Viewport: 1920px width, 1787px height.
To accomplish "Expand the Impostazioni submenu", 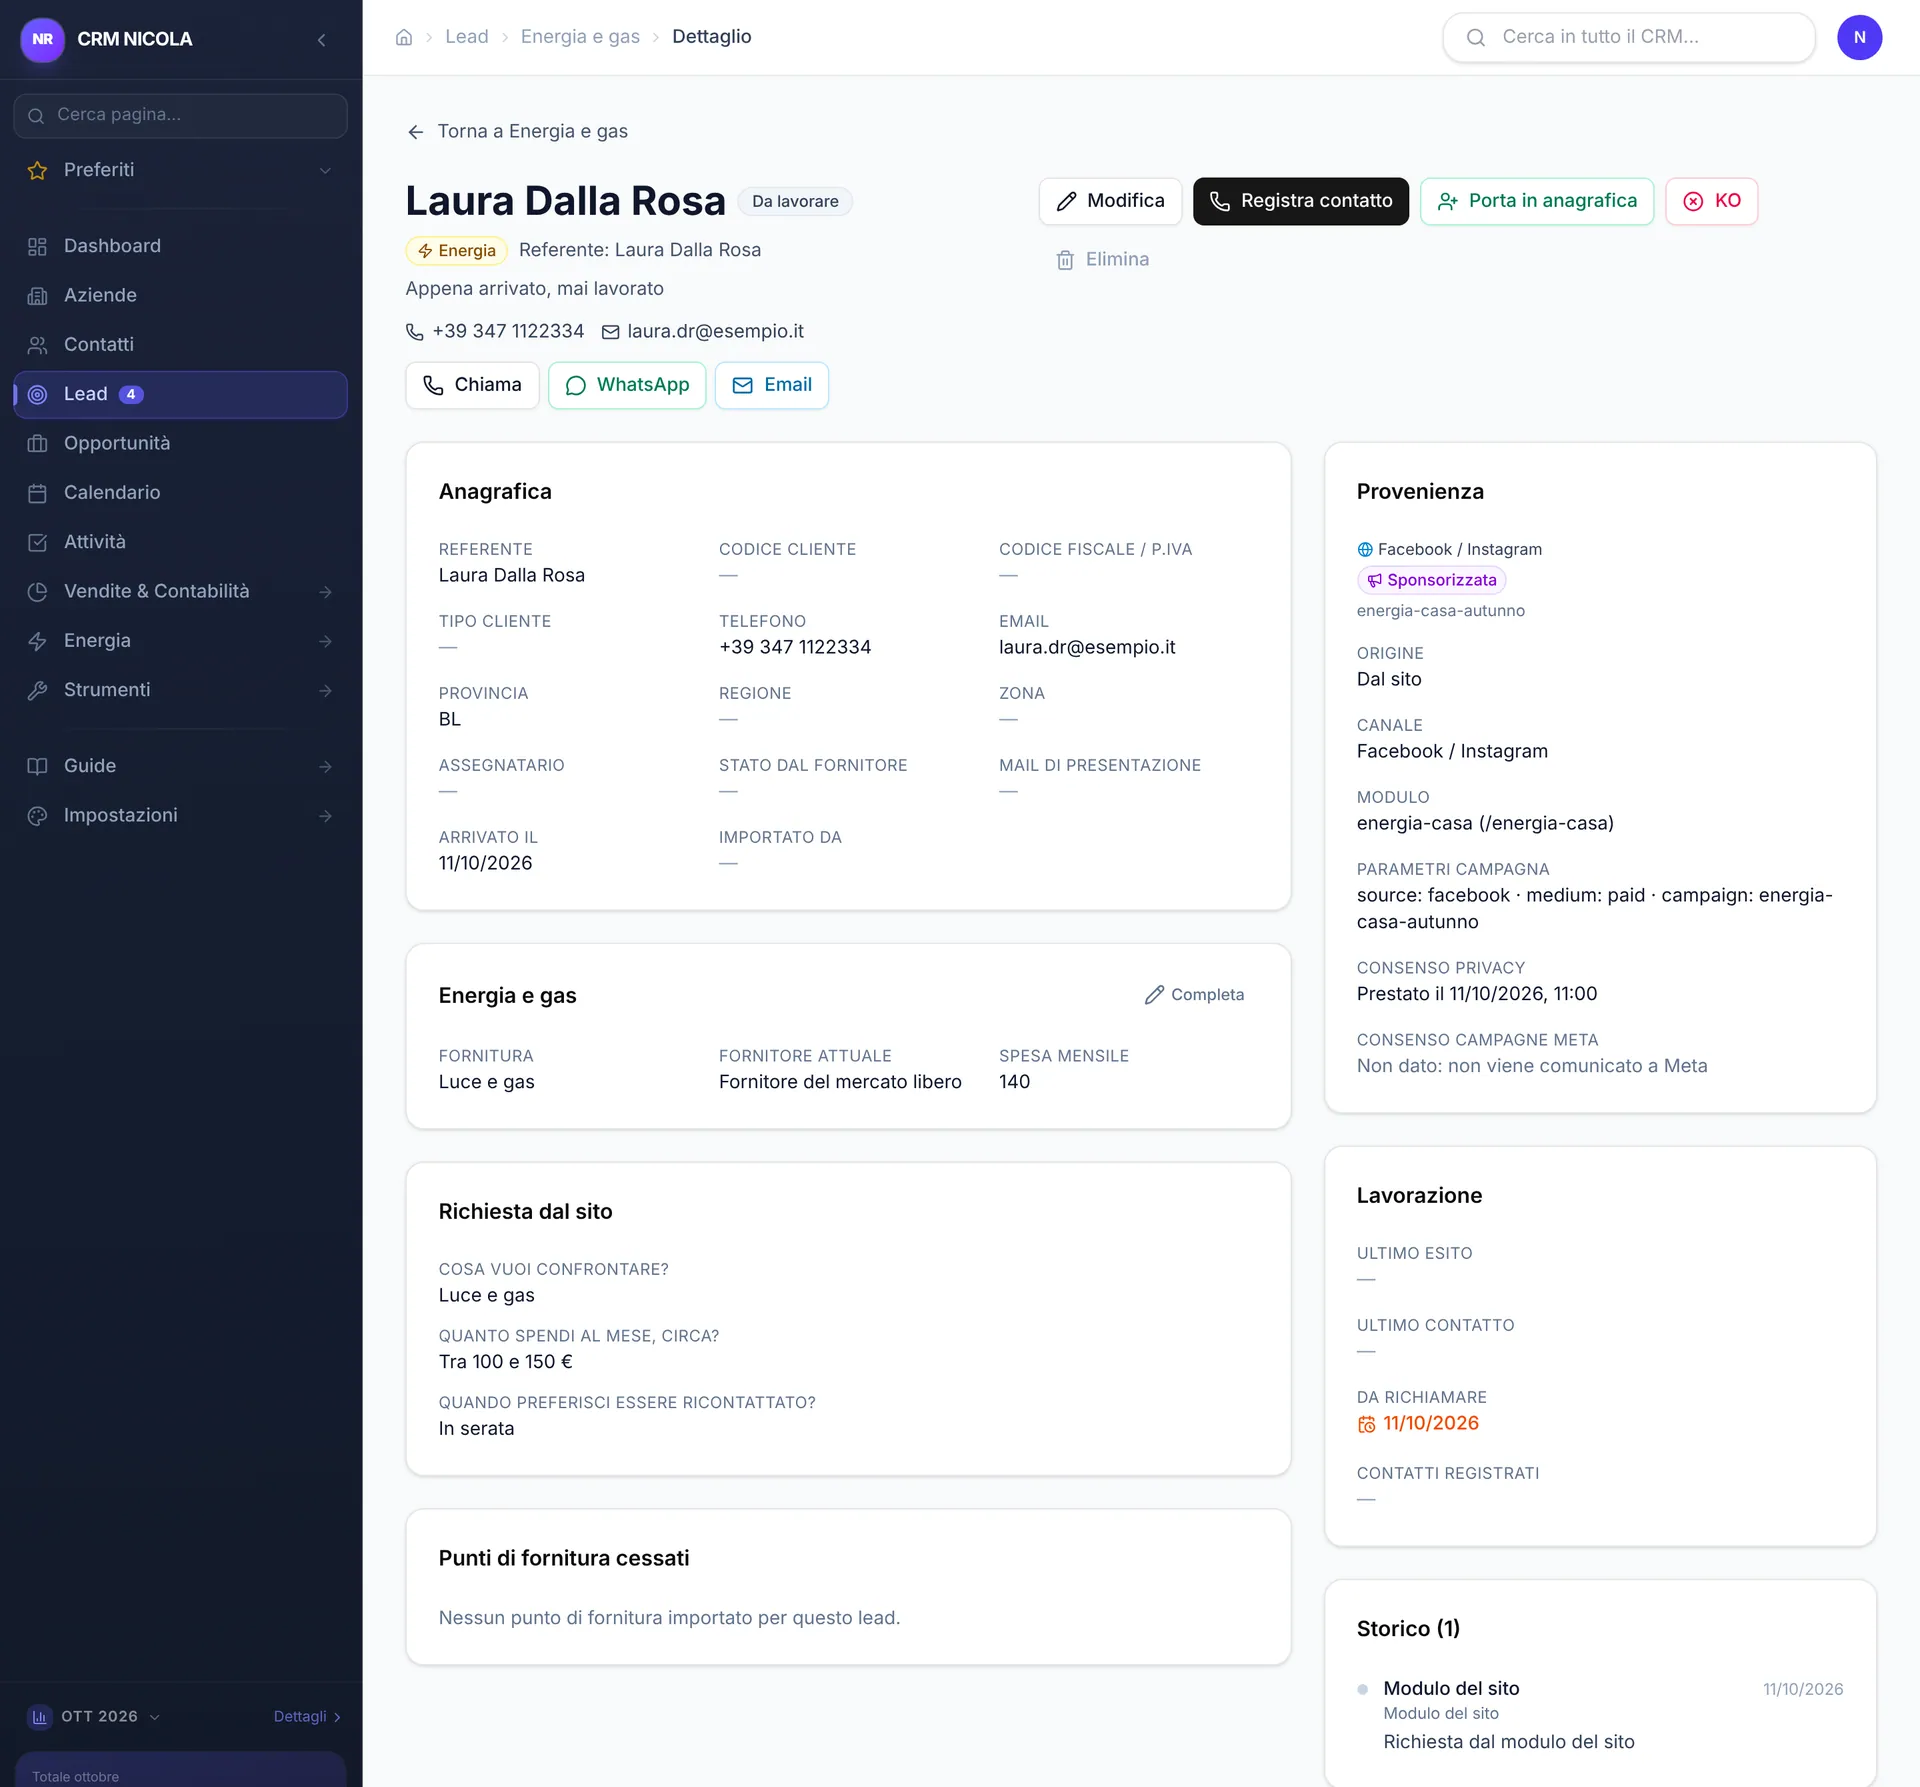I will coord(181,815).
